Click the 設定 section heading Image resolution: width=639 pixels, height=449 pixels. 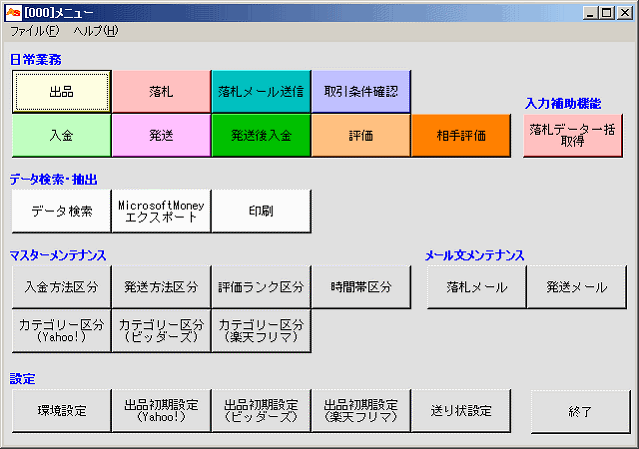point(22,379)
